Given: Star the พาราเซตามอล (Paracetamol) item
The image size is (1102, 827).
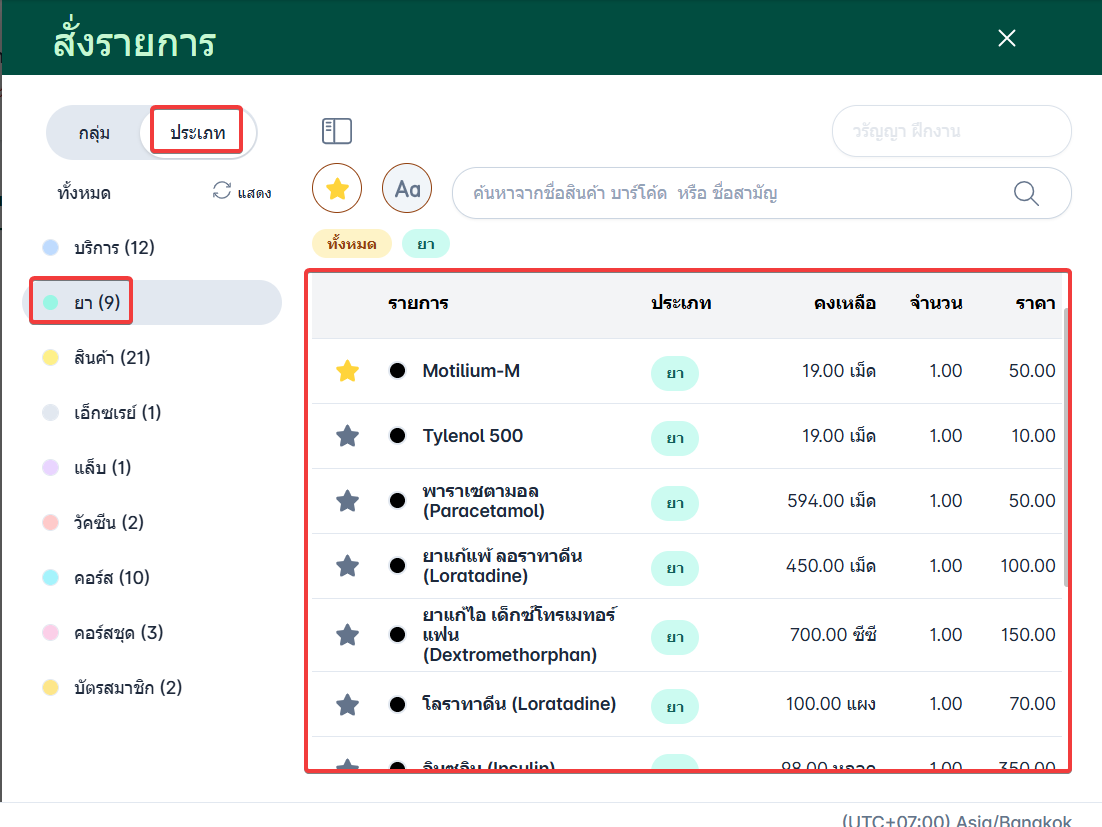Looking at the screenshot, I should [347, 501].
